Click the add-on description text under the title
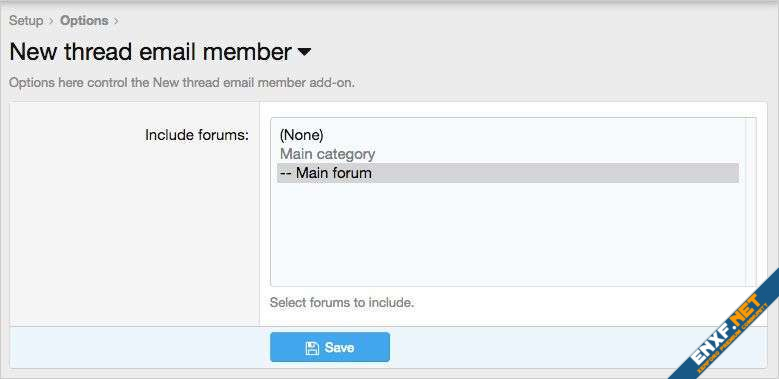Viewport: 779px width, 379px height. coord(182,82)
